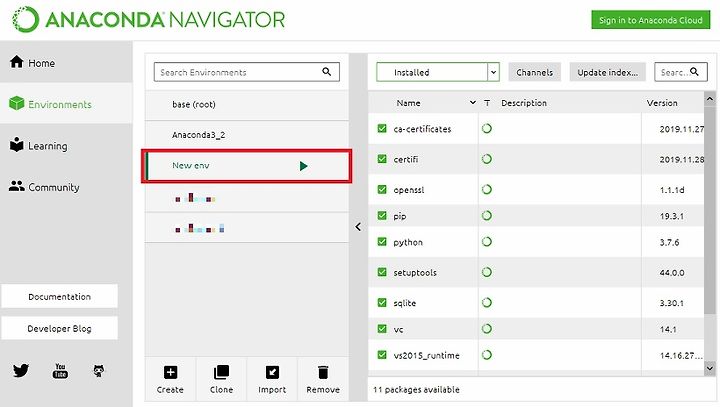Click the Community people icon

[x=17, y=186]
